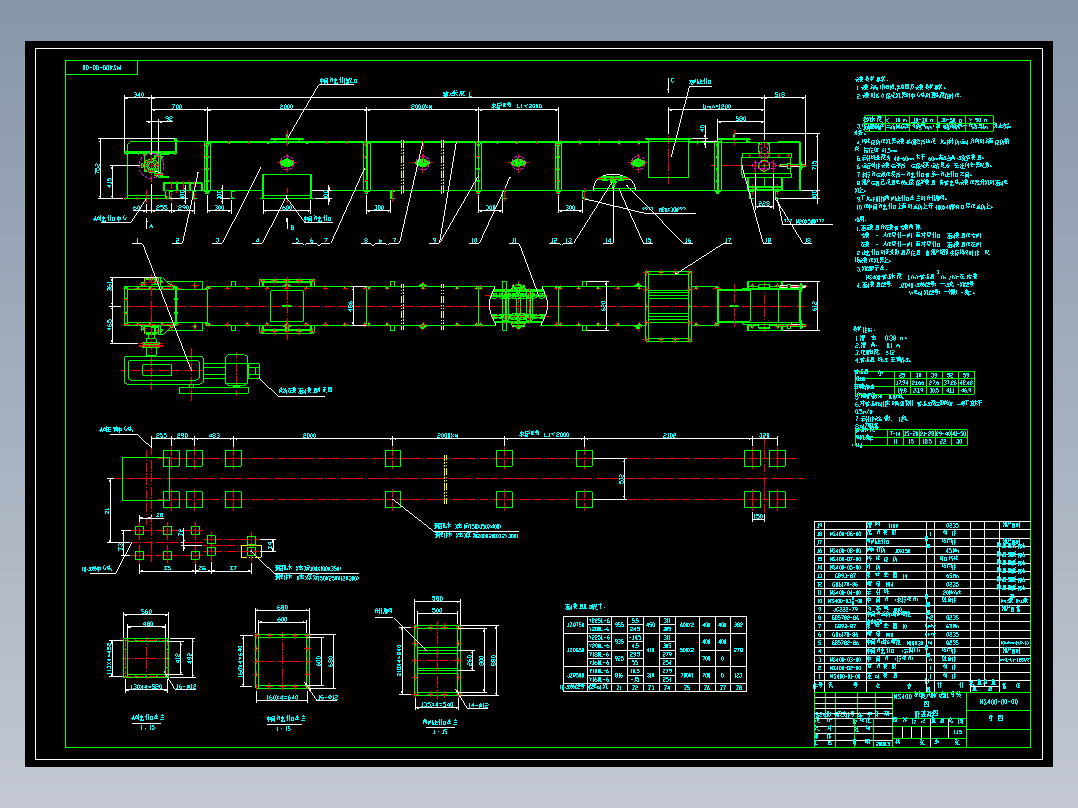
Task: Select the mirrored drawing number box at the frame's top-left
Action: click(102, 67)
